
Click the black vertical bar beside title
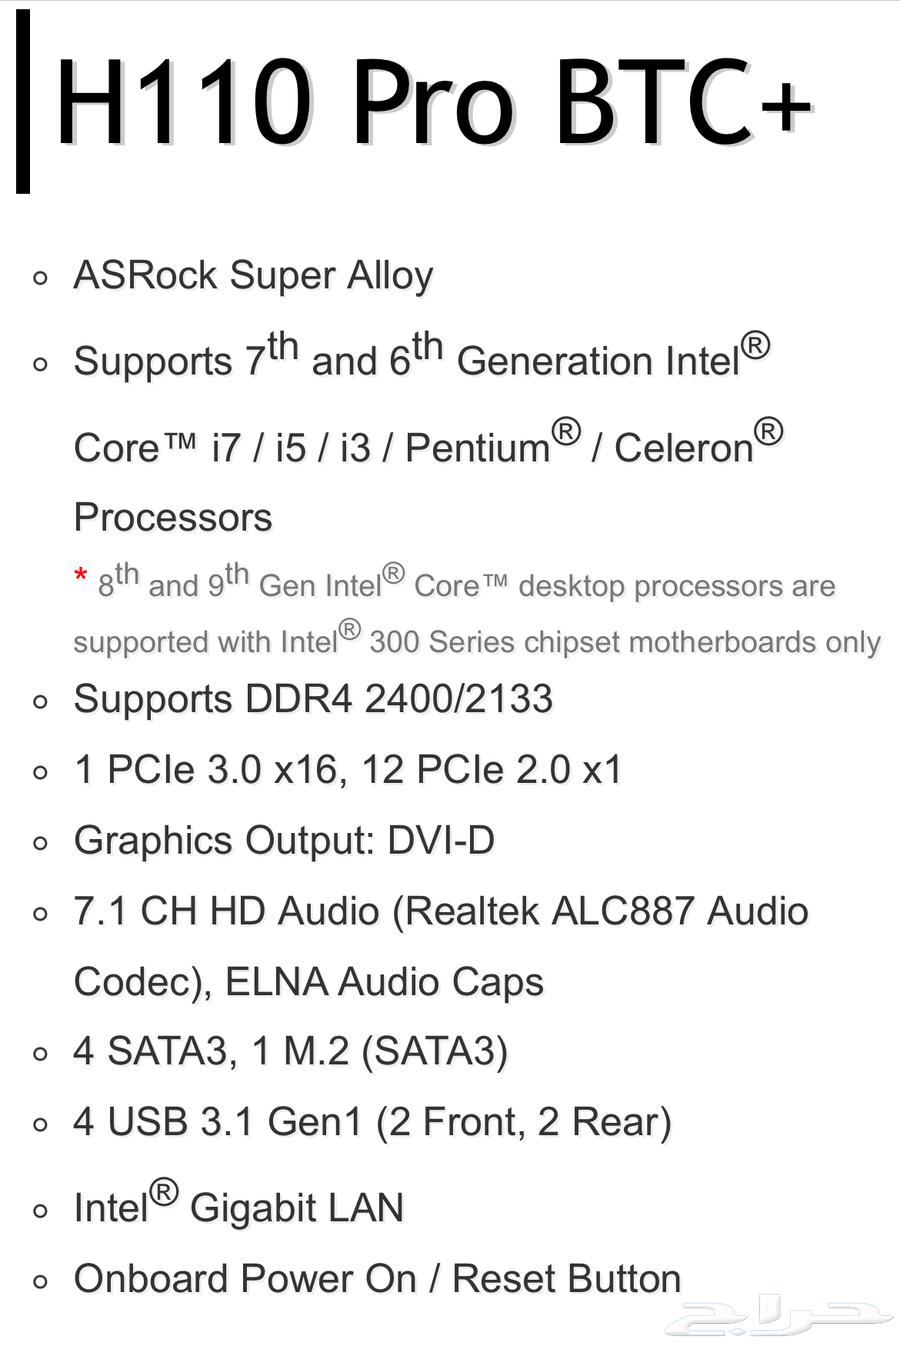23,101
